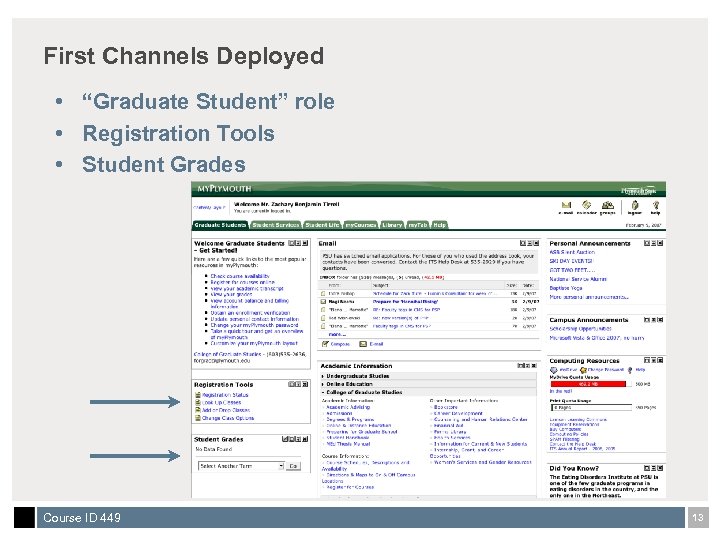Click the red myDrive quota usage bar
This screenshot has height=540, width=720.
tap(588, 384)
